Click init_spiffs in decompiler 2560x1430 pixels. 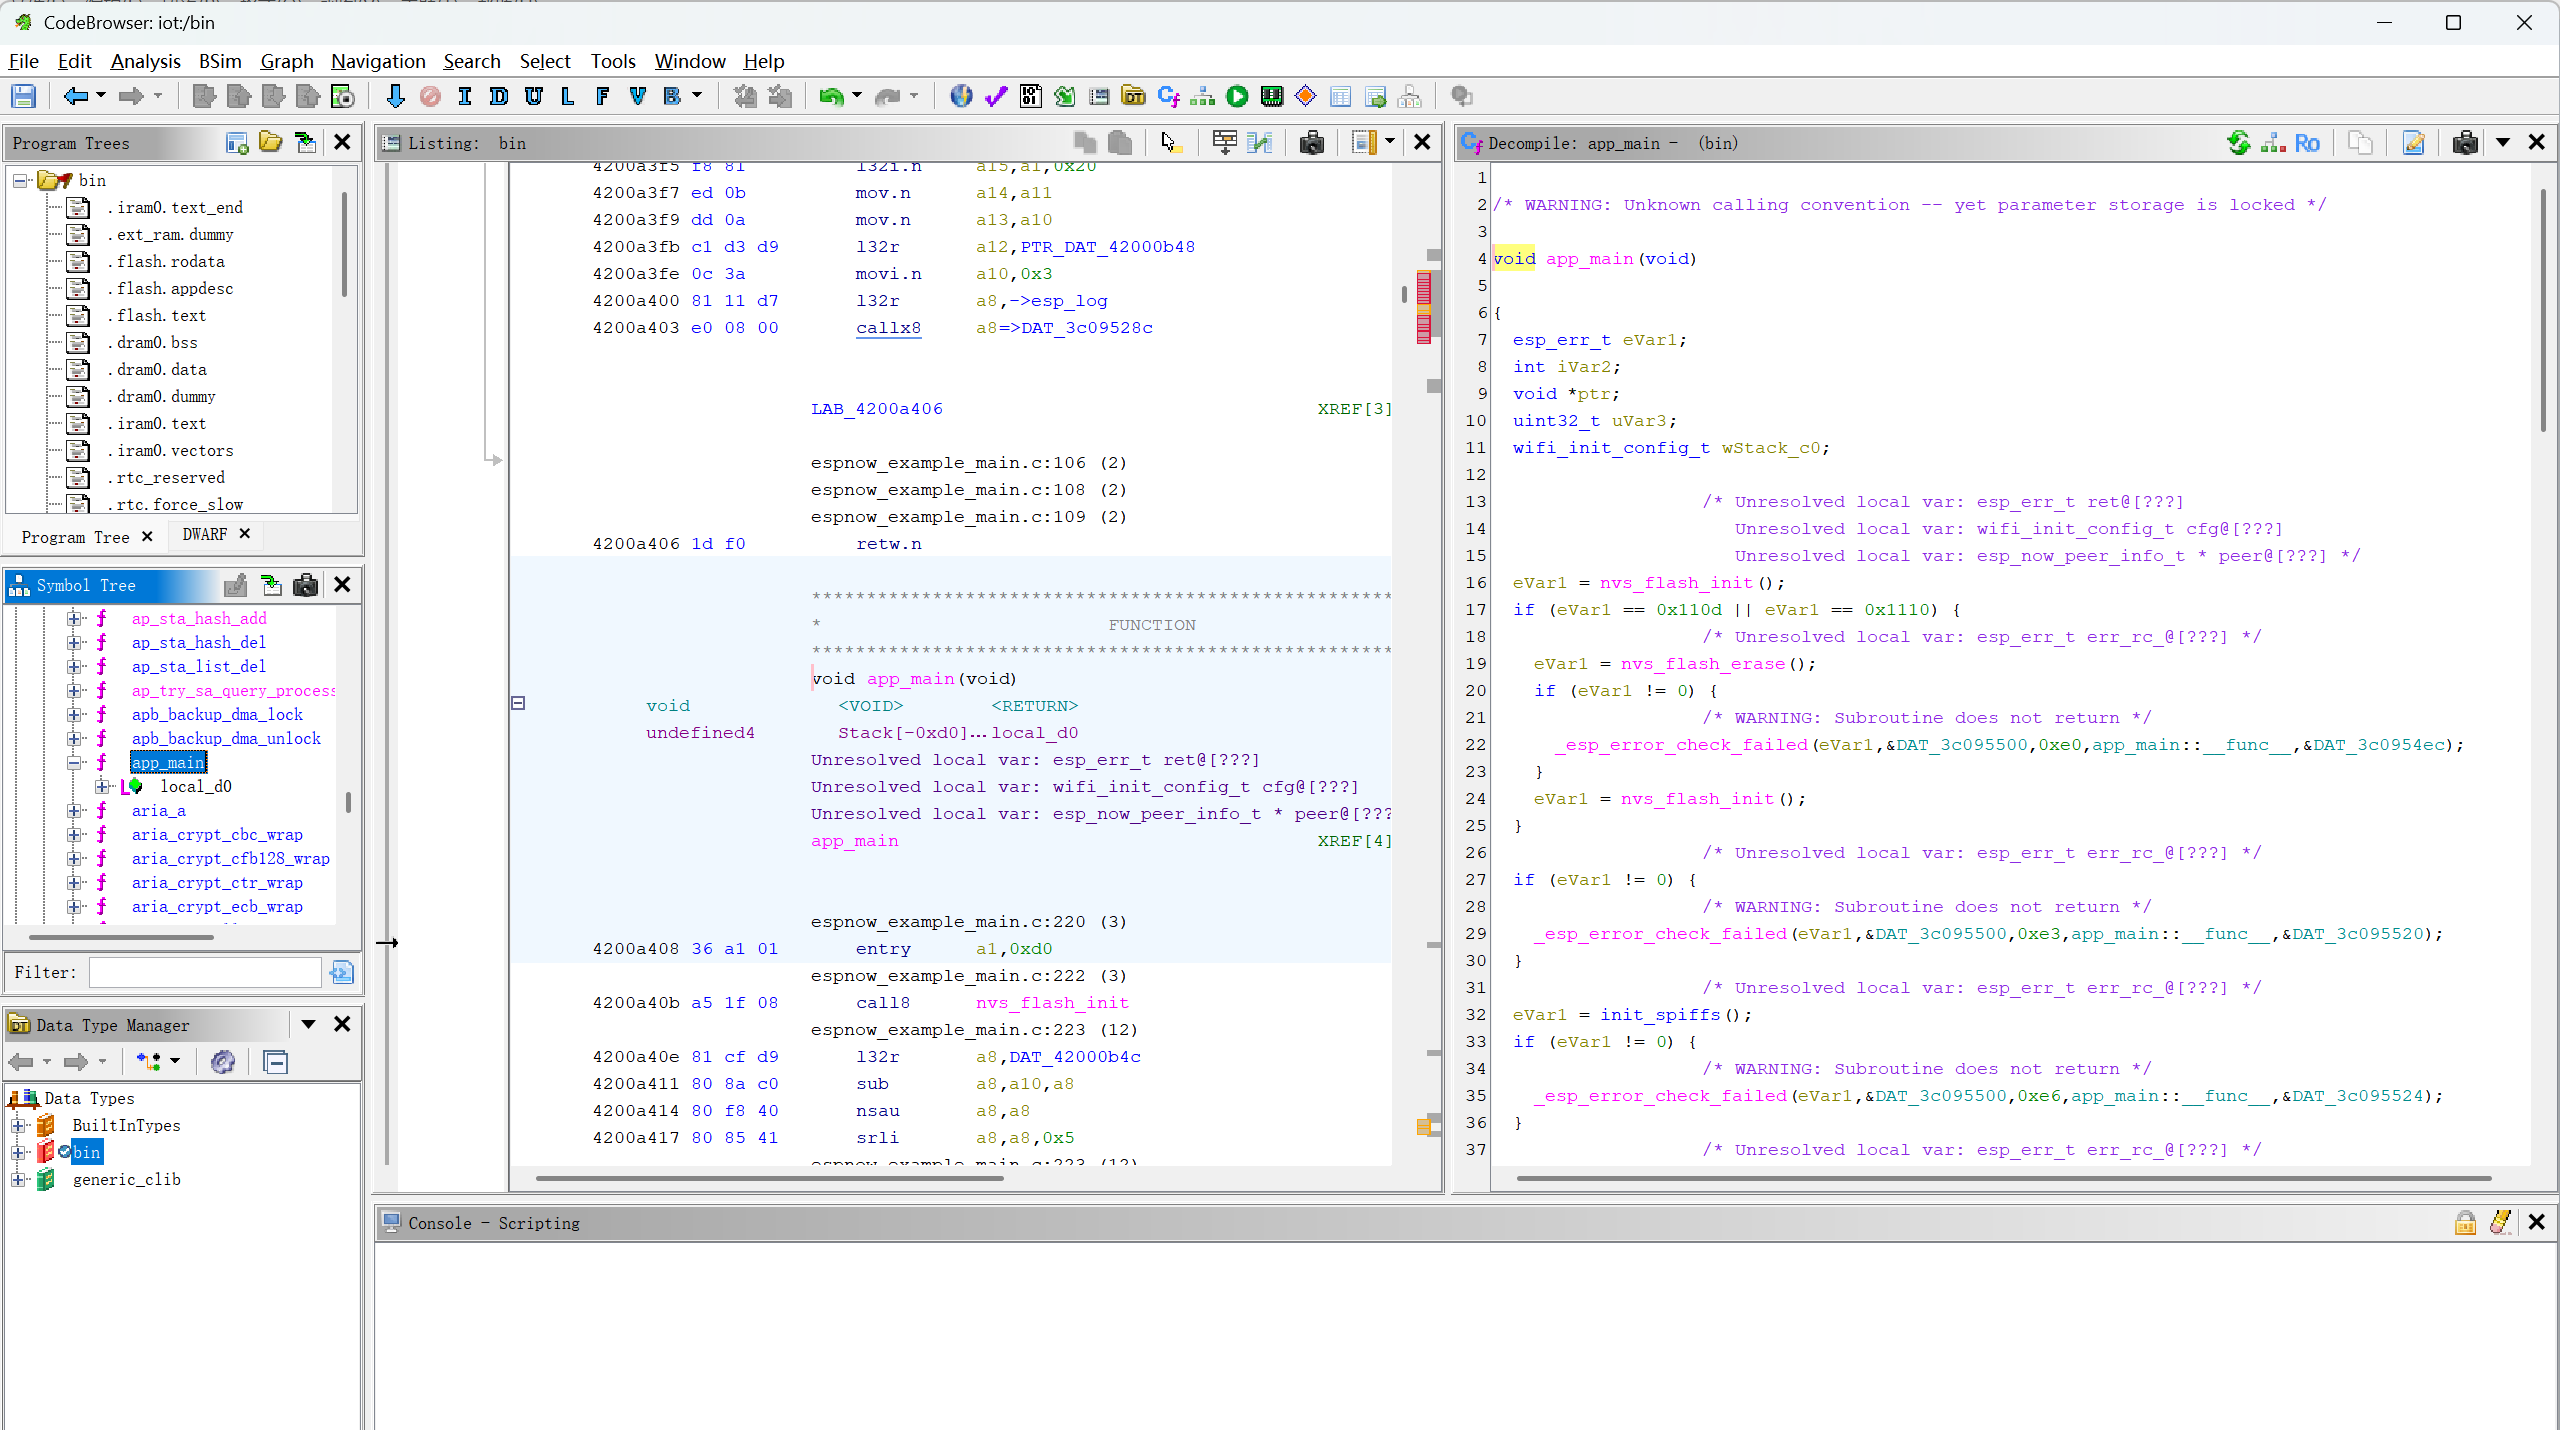coord(1660,1014)
